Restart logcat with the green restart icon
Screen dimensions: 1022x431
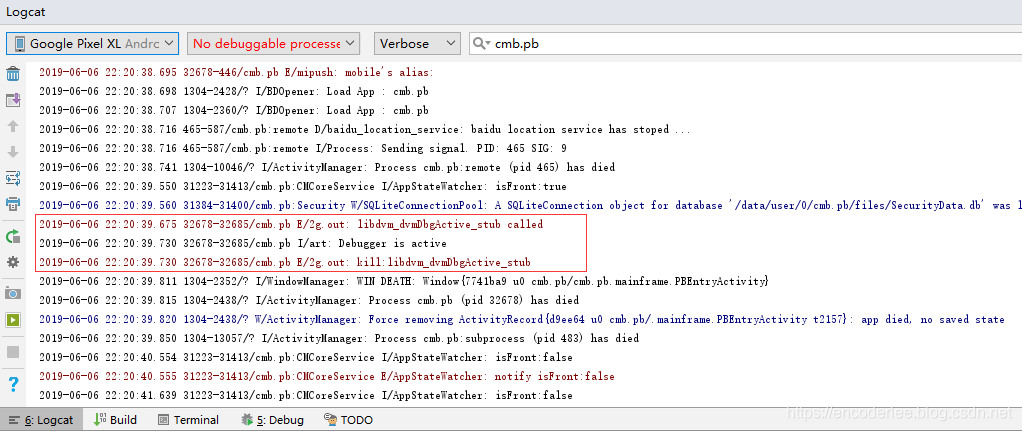(x=12, y=236)
